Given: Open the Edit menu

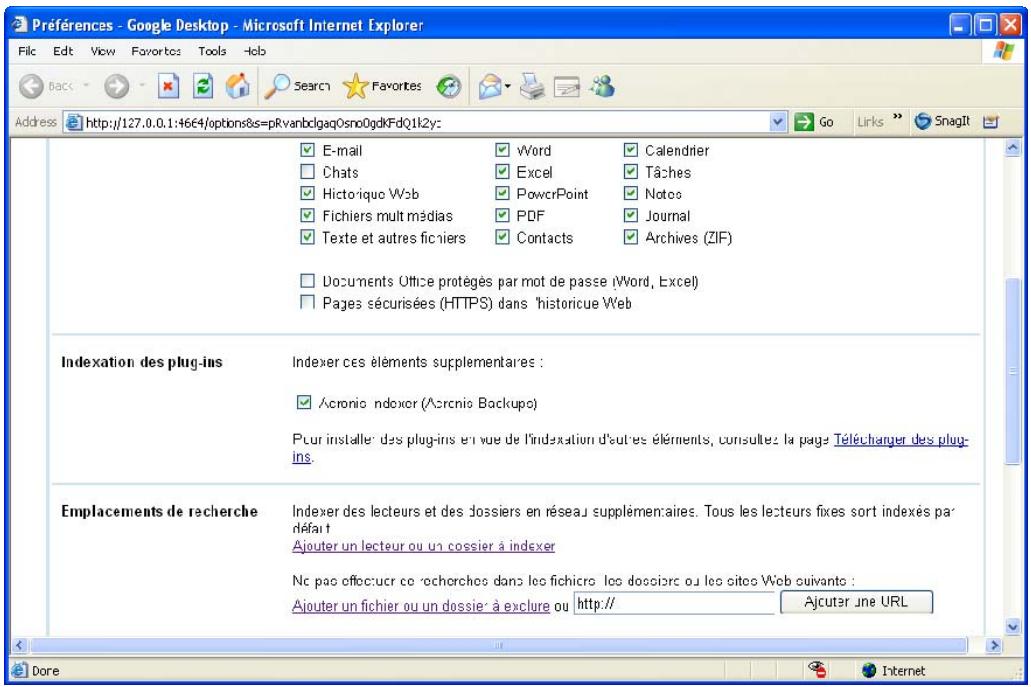Looking at the screenshot, I should click(x=63, y=51).
